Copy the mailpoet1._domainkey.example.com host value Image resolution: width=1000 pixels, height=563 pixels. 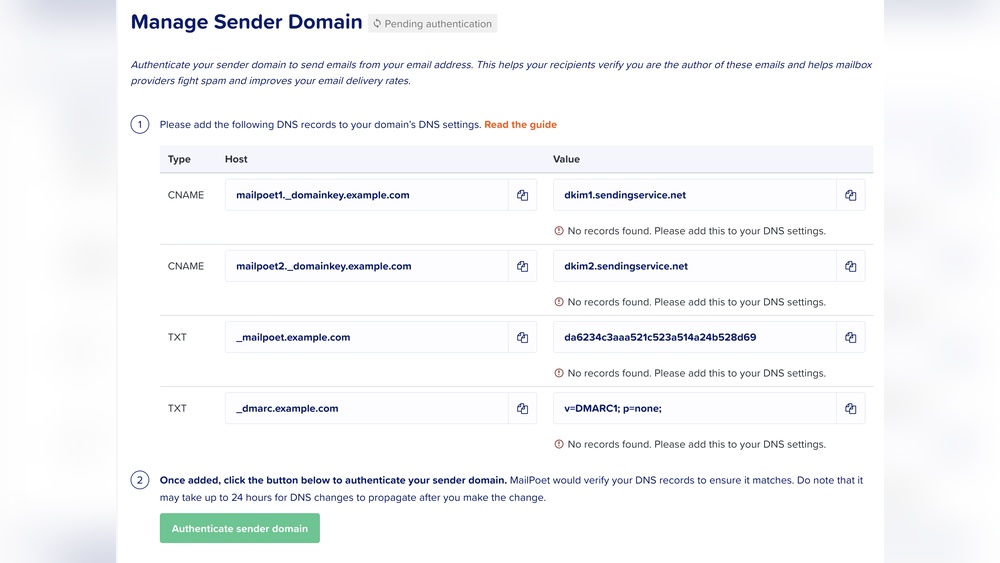pyautogui.click(x=522, y=195)
